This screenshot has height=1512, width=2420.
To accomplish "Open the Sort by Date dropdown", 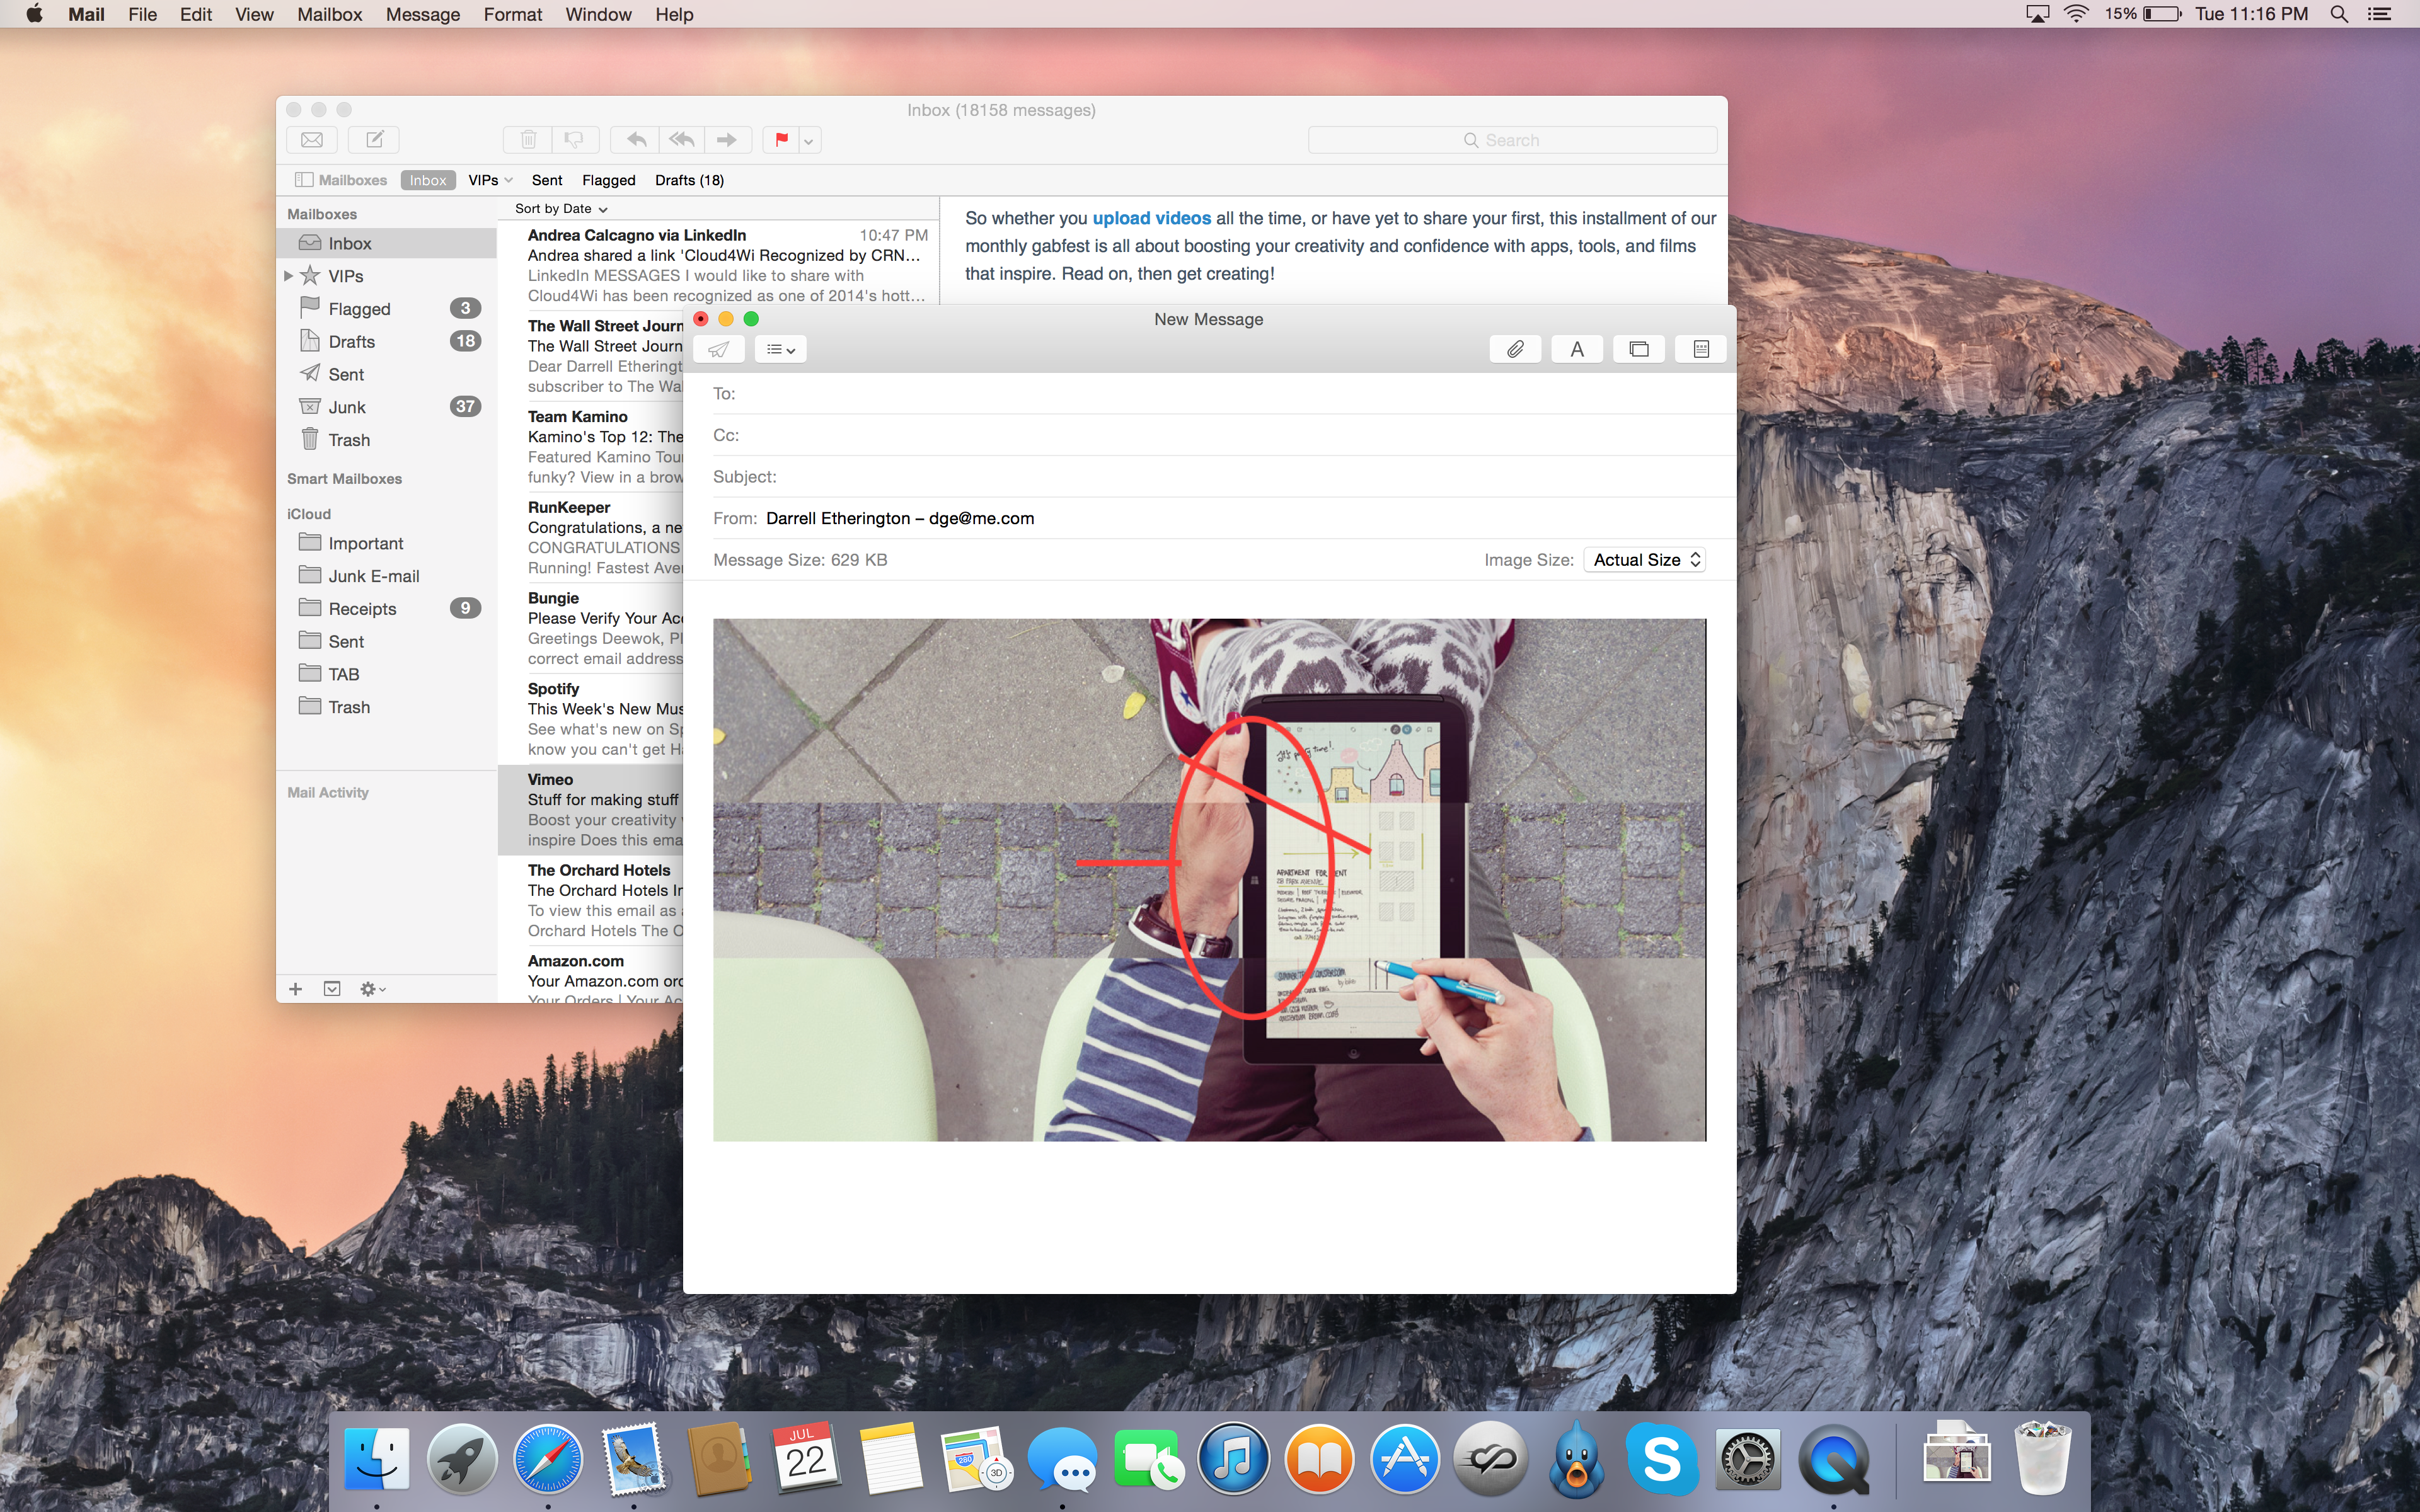I will pos(560,209).
